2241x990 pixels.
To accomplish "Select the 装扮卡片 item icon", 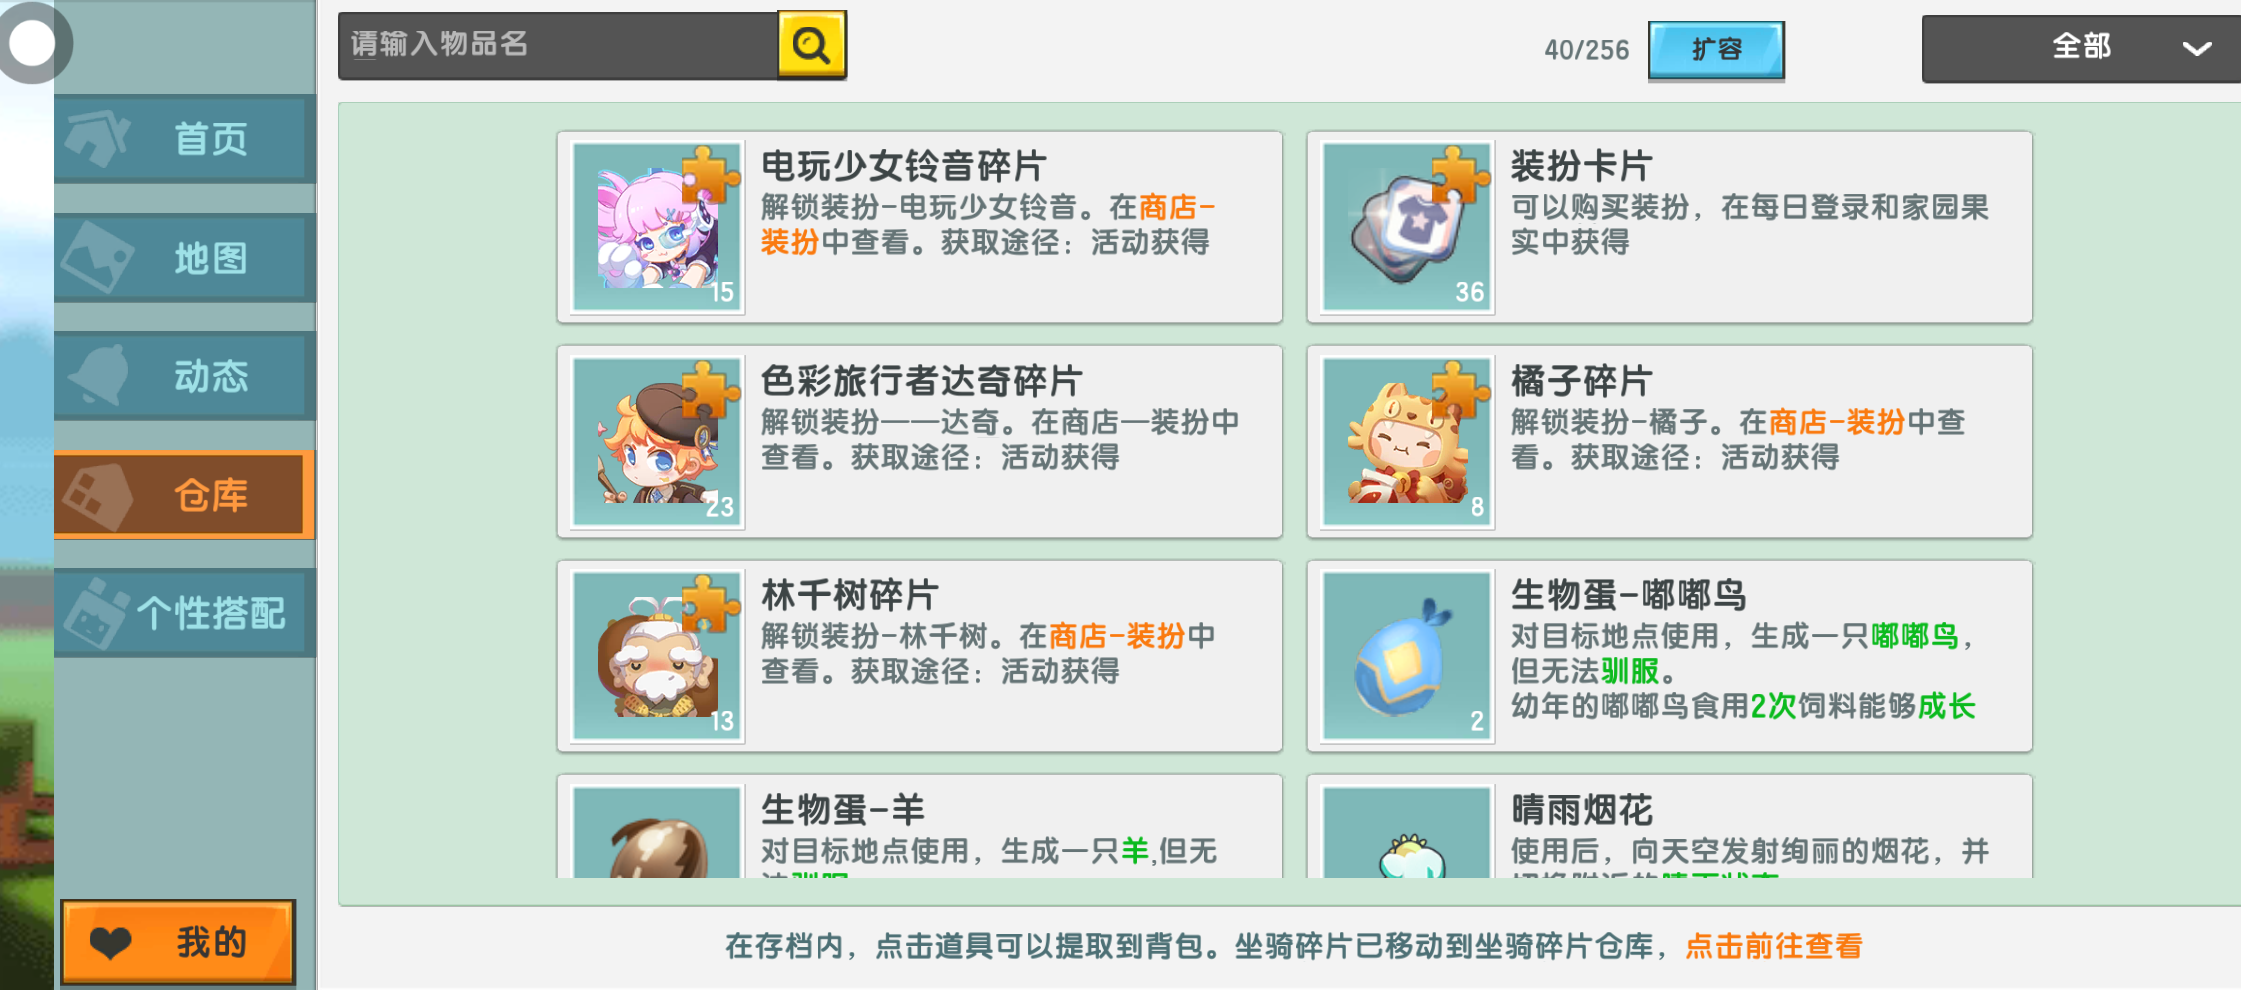I will coord(1406,227).
